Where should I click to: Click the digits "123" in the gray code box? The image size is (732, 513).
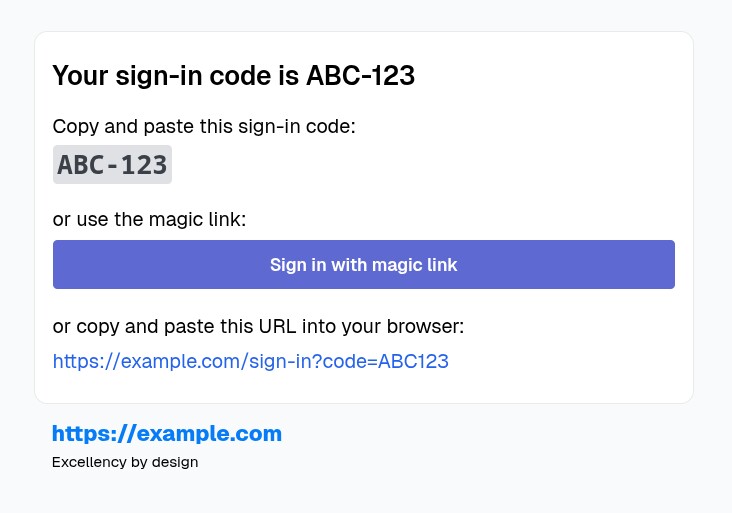[144, 165]
